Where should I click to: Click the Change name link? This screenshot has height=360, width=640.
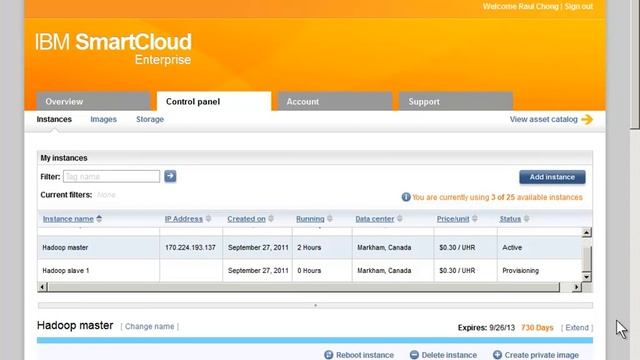(150, 327)
